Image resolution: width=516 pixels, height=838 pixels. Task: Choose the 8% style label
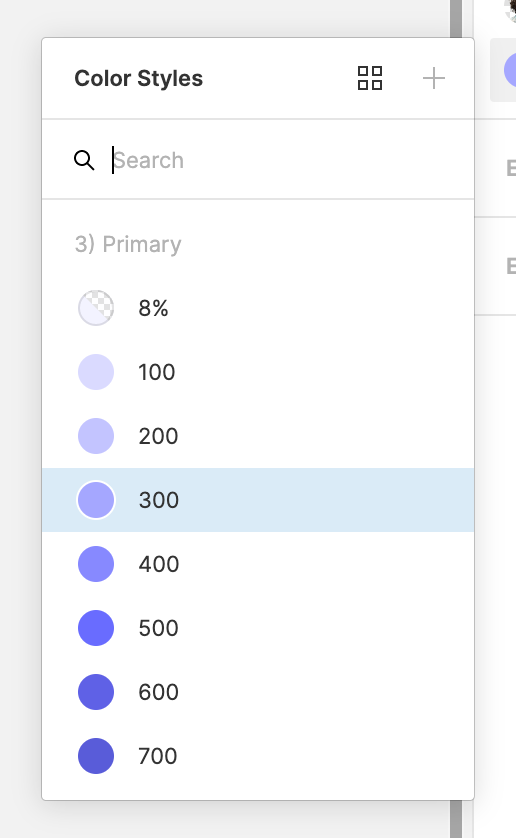coord(153,308)
